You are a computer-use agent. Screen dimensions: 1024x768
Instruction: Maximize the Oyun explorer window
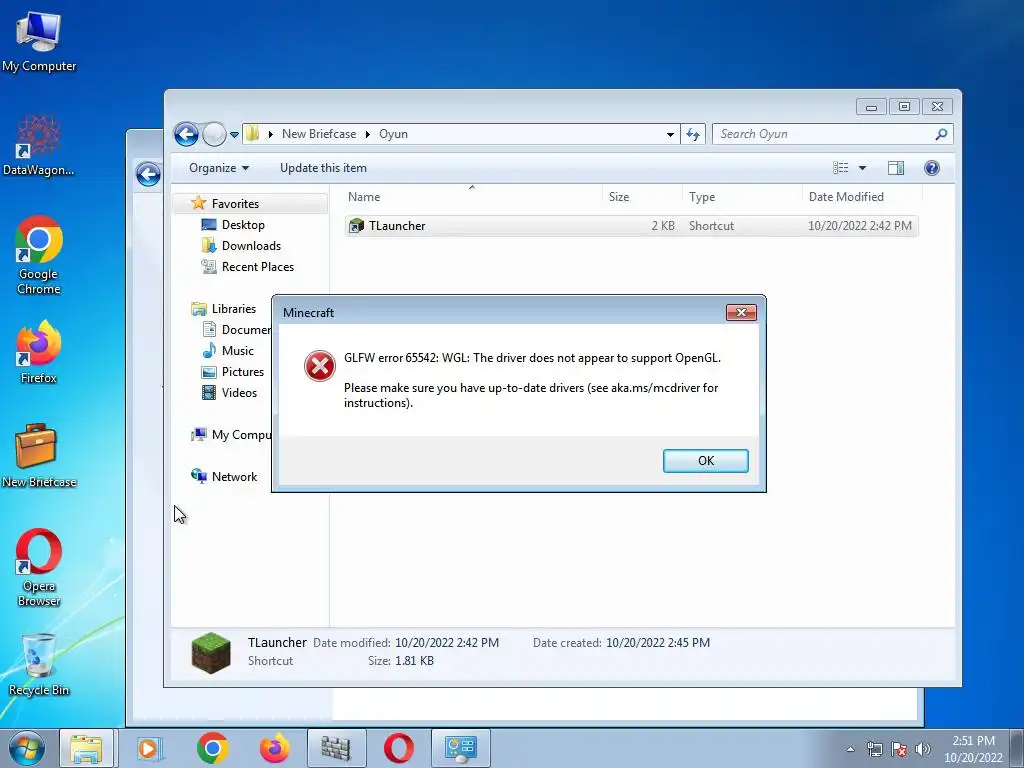[x=904, y=106]
